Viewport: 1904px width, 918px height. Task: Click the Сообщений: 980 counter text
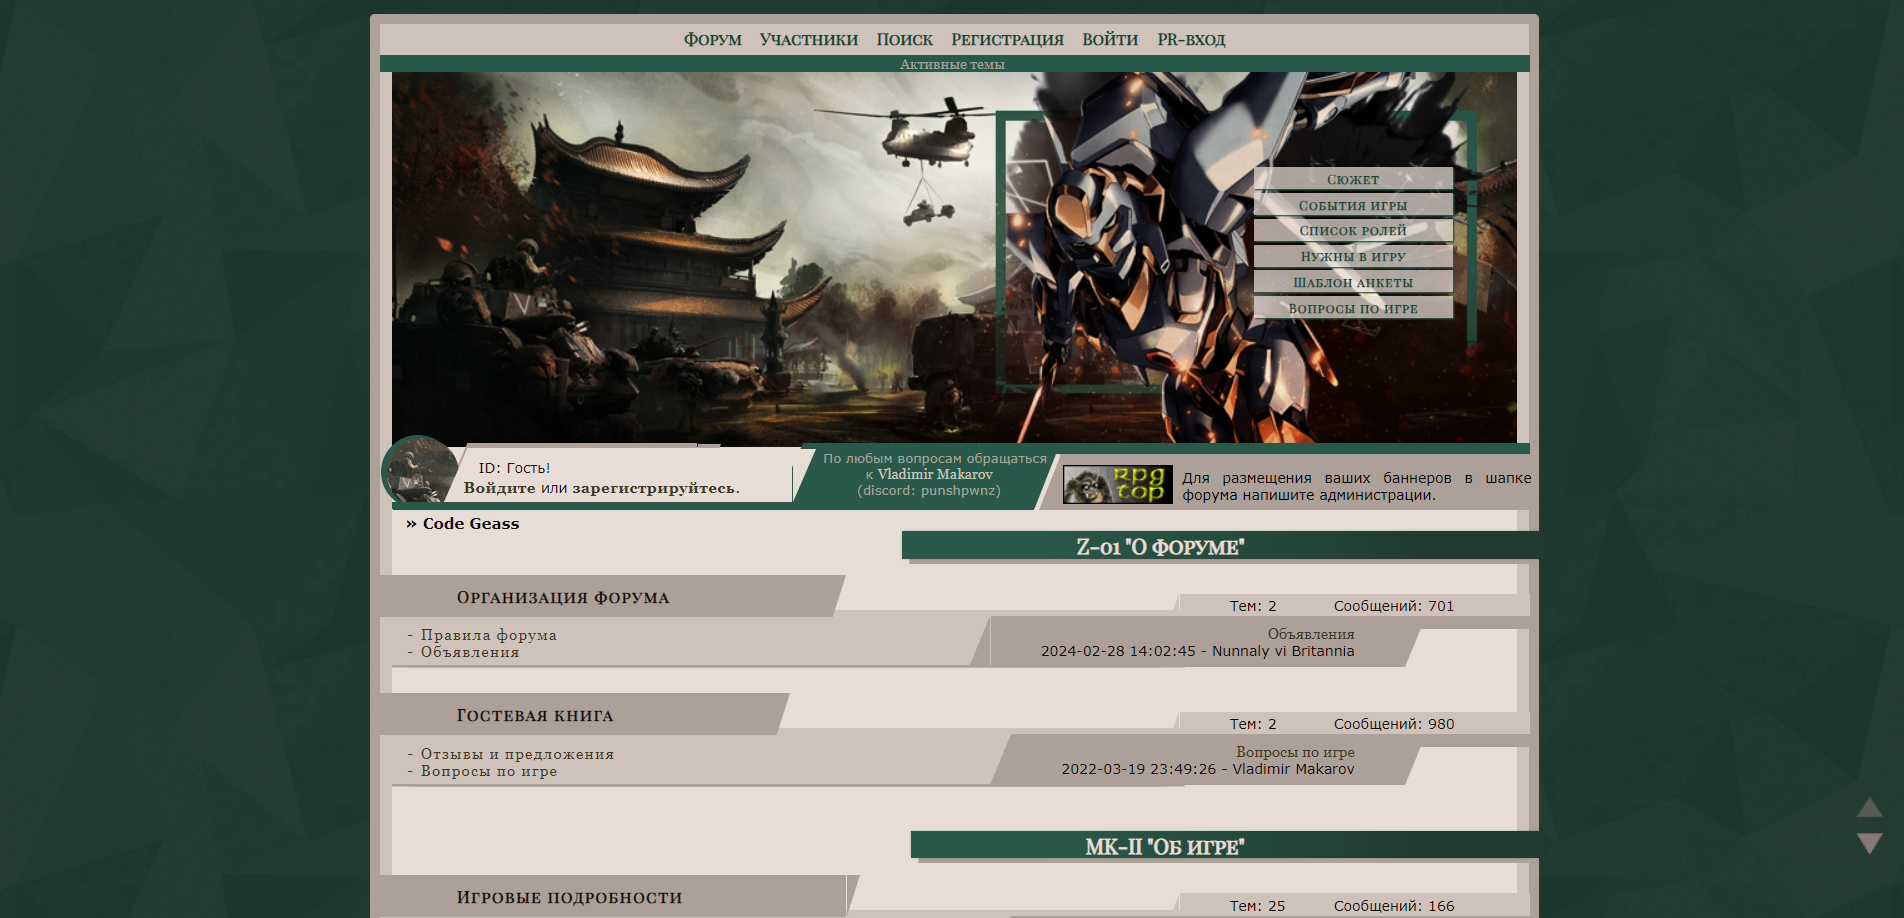pyautogui.click(x=1394, y=724)
